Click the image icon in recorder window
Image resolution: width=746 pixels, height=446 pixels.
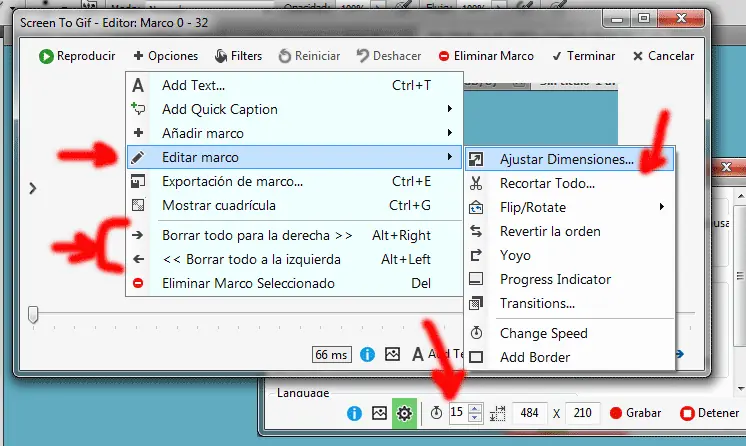379,413
